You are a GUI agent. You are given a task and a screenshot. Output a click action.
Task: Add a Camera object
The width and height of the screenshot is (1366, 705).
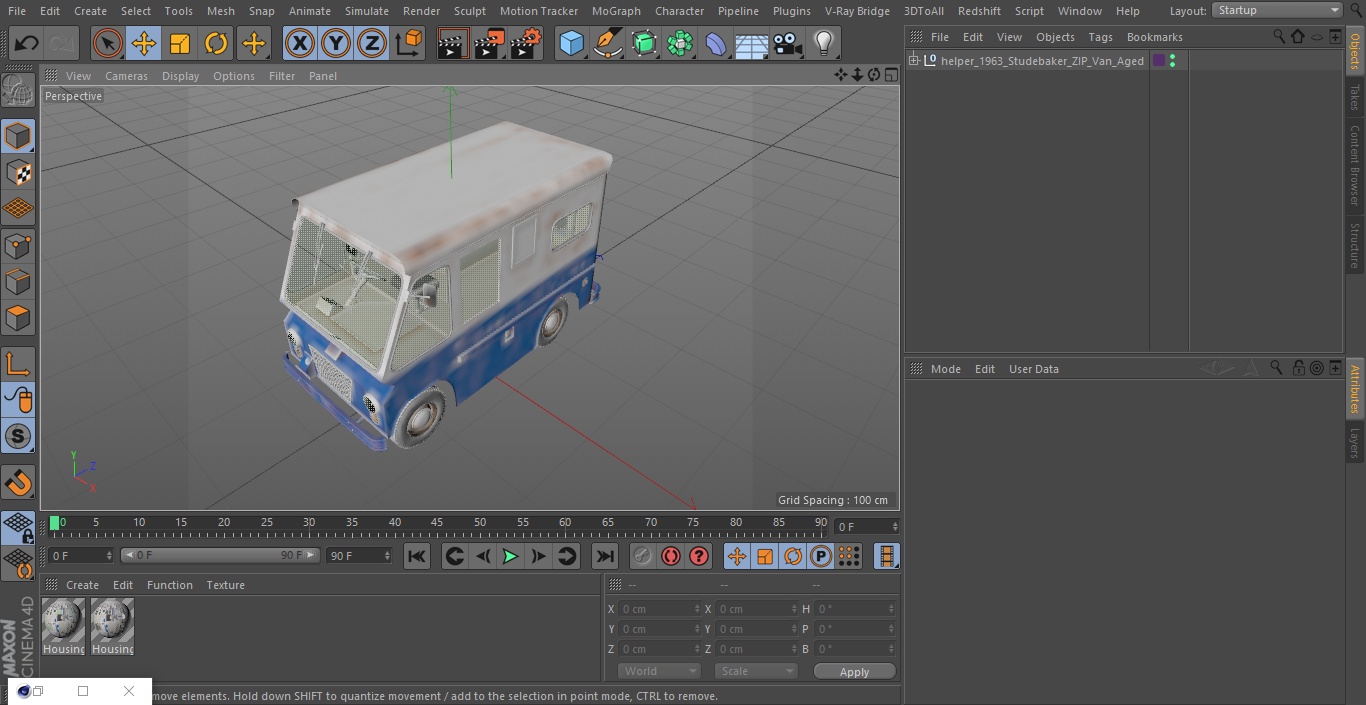click(788, 43)
